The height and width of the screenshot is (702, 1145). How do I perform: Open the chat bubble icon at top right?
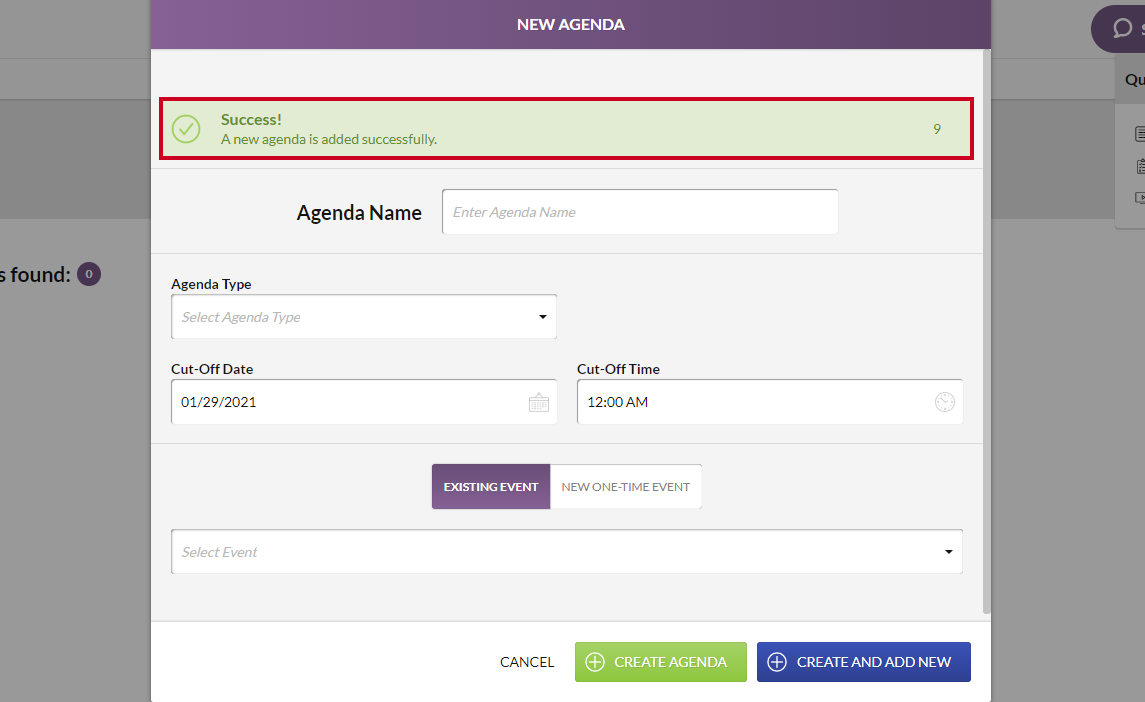[1122, 28]
